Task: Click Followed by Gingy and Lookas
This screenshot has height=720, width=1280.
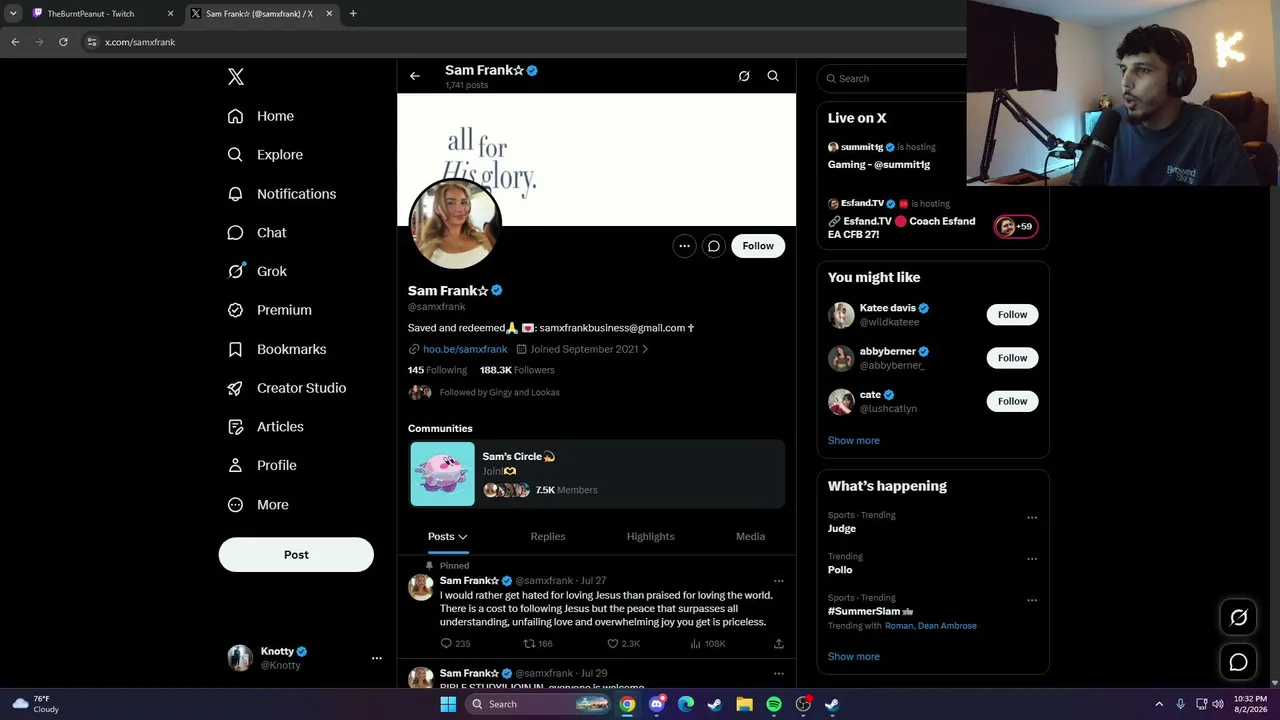Action: [500, 393]
